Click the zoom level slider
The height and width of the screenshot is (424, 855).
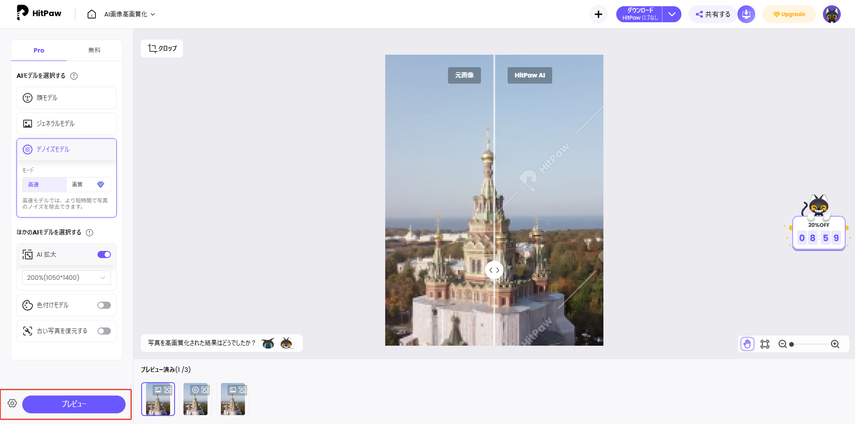click(809, 344)
